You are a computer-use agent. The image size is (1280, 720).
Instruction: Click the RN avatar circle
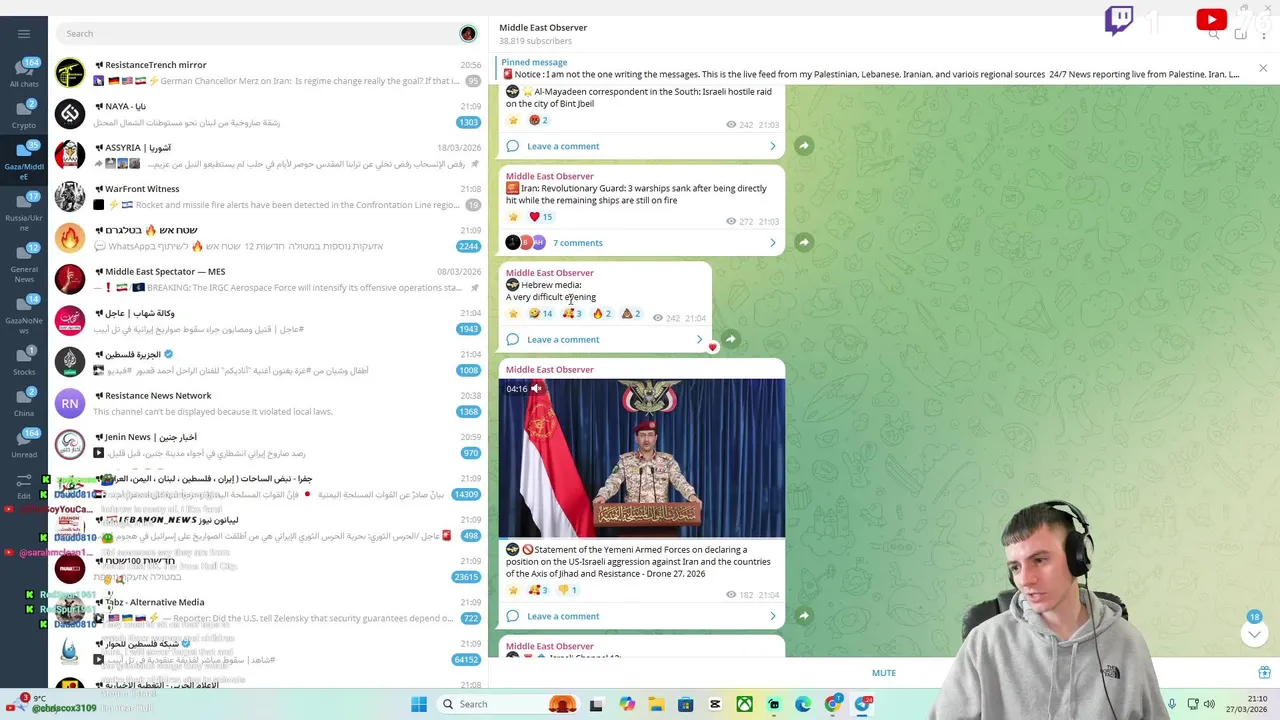pyautogui.click(x=70, y=403)
